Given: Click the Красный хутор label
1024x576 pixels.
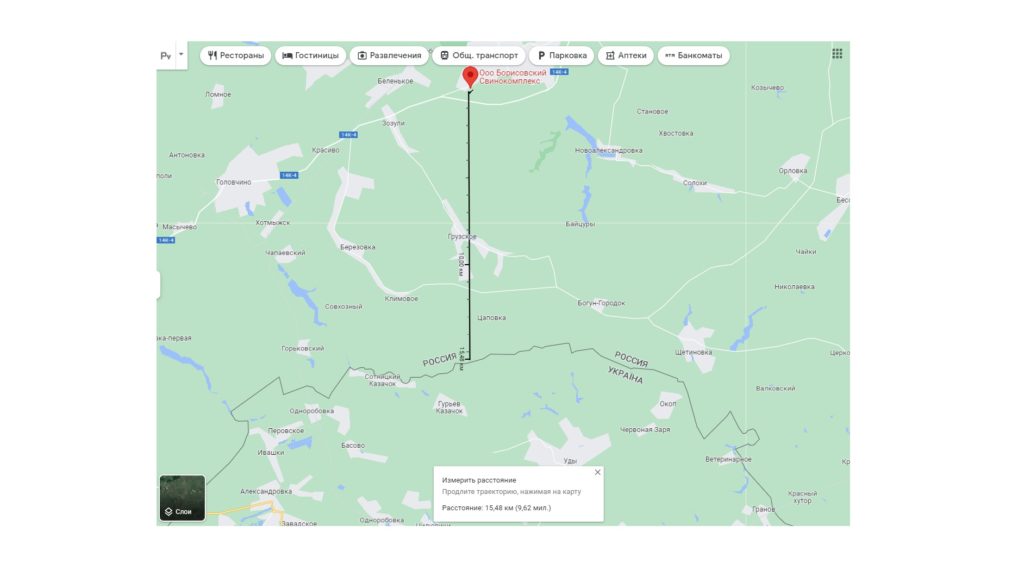Looking at the screenshot, I should [802, 497].
